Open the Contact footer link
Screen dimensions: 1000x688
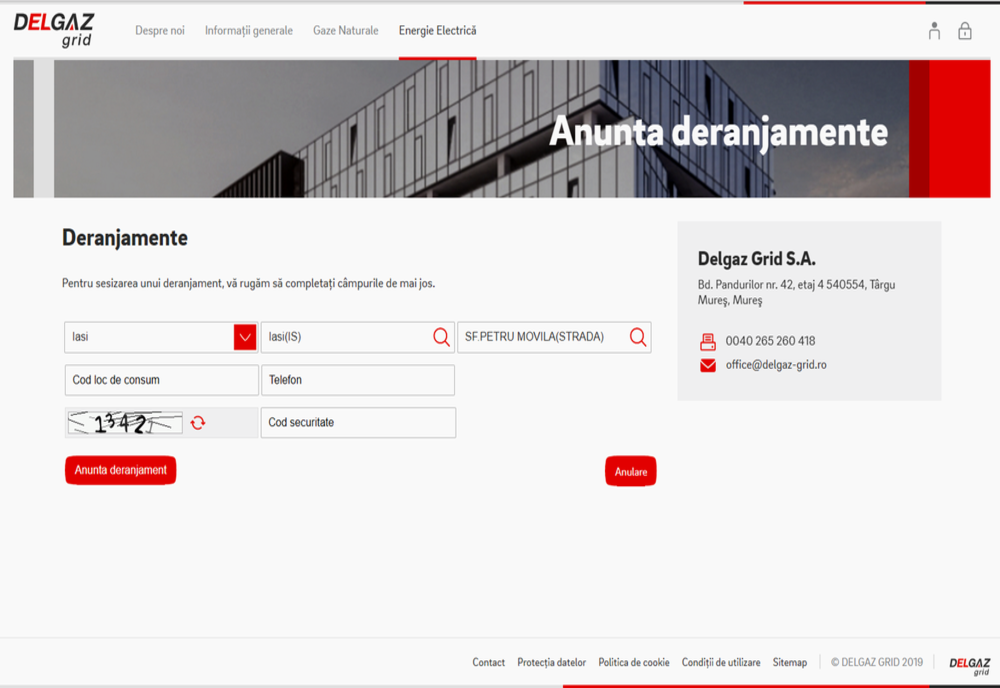[x=488, y=662]
